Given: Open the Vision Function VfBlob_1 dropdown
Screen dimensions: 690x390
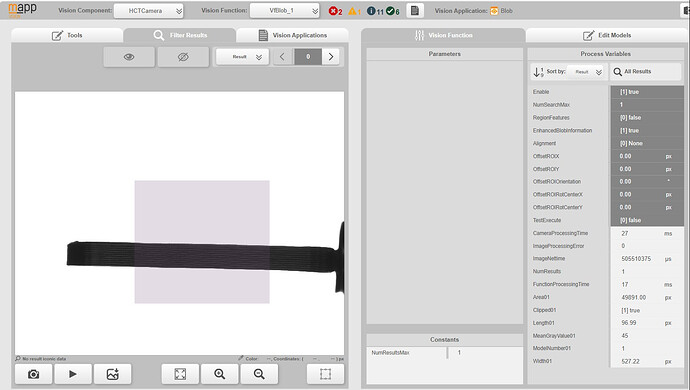Looking at the screenshot, I should (x=284, y=11).
